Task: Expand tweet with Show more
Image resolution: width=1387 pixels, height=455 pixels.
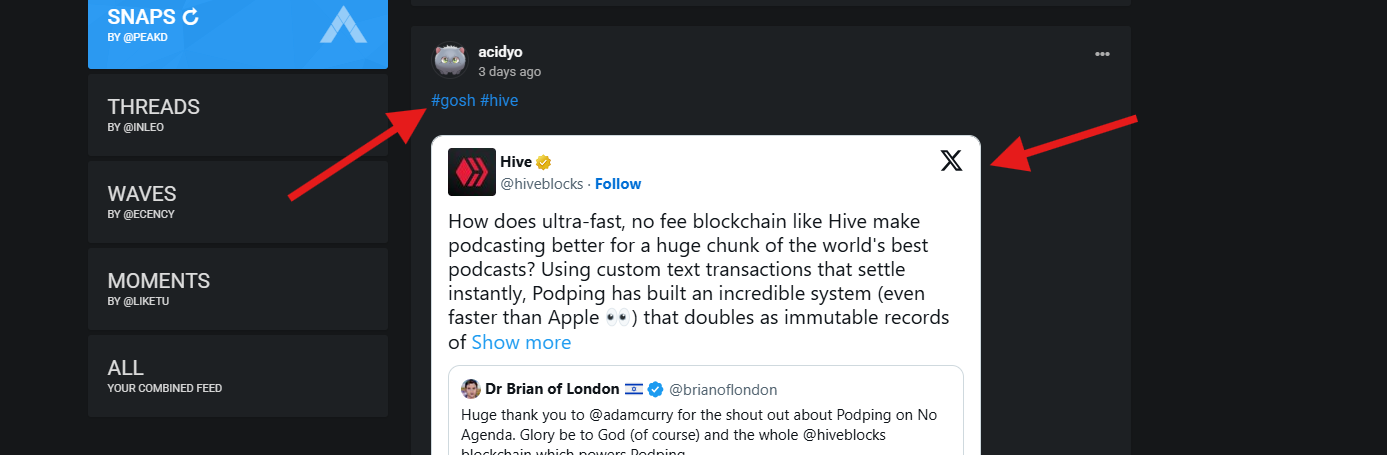Action: 521,342
